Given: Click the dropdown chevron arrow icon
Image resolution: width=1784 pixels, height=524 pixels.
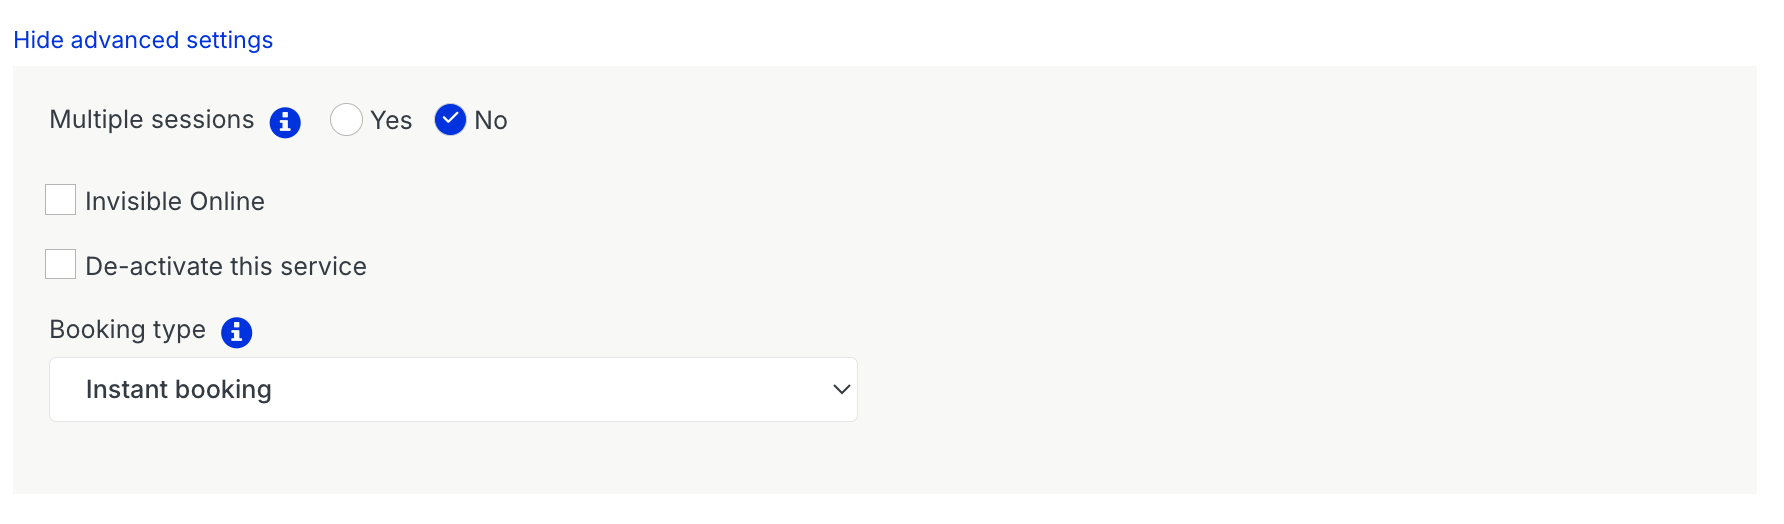Looking at the screenshot, I should tap(841, 389).
